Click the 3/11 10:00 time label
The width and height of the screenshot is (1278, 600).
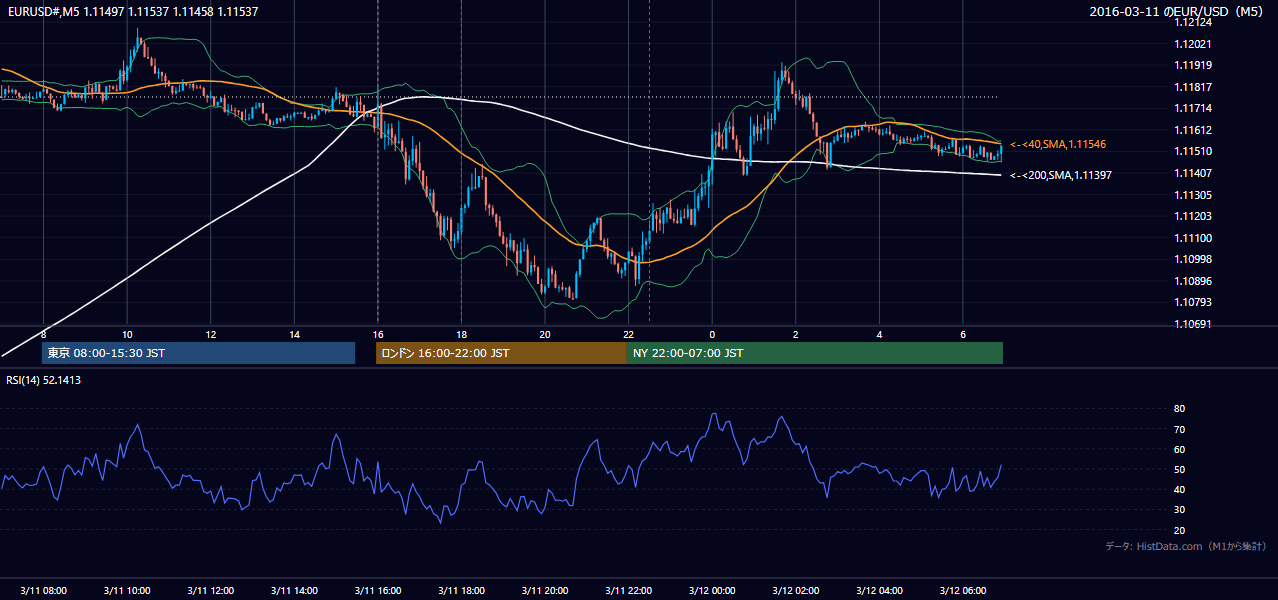click(127, 590)
